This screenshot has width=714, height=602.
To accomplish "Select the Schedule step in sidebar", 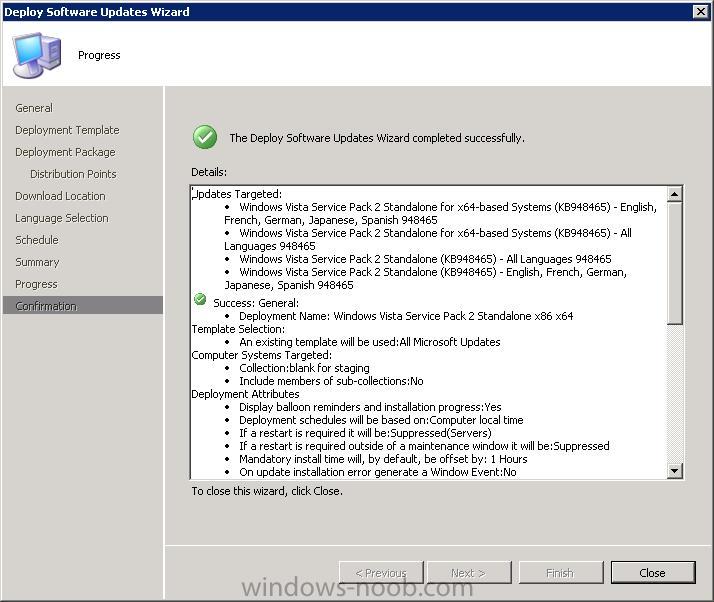I will click(x=37, y=240).
